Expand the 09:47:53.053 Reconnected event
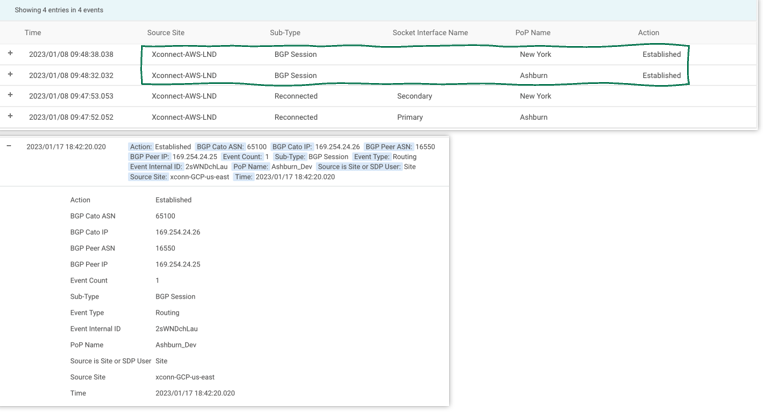 10,96
